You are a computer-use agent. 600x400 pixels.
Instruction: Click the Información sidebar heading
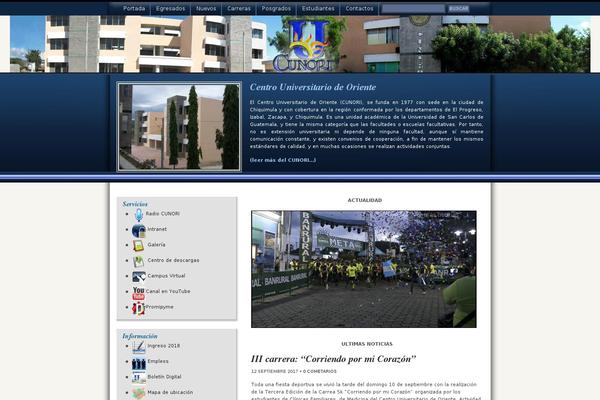point(140,336)
